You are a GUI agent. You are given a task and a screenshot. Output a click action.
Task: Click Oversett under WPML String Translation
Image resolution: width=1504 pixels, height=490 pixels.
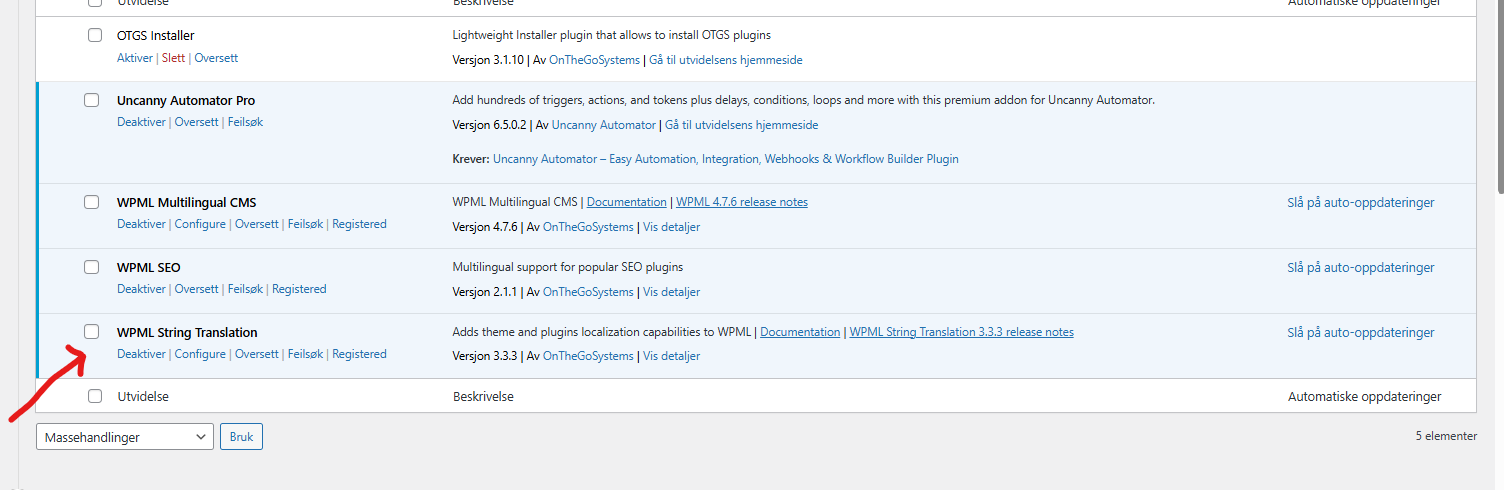click(x=257, y=354)
